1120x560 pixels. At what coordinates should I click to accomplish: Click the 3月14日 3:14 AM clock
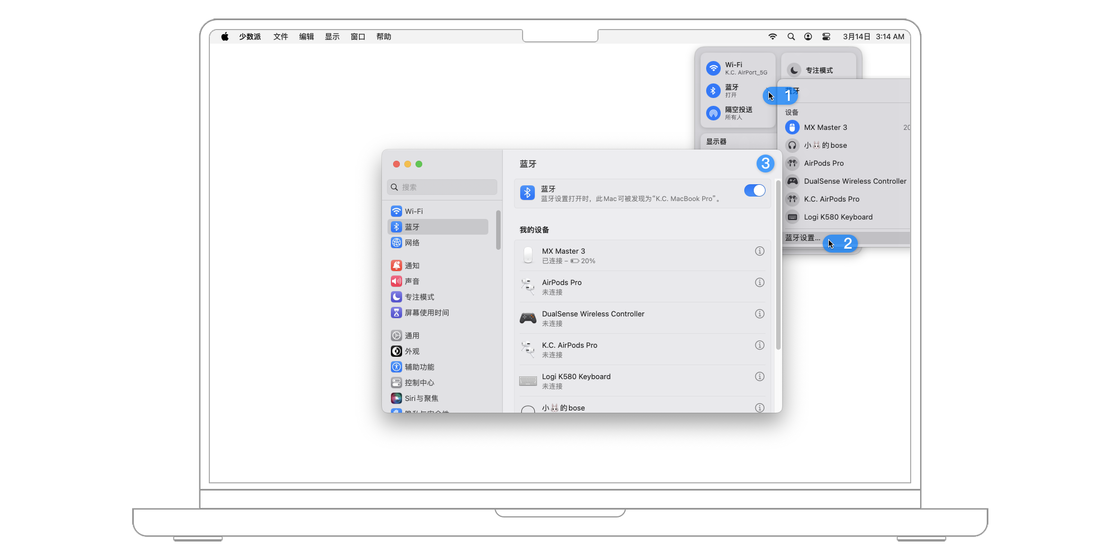click(x=874, y=36)
